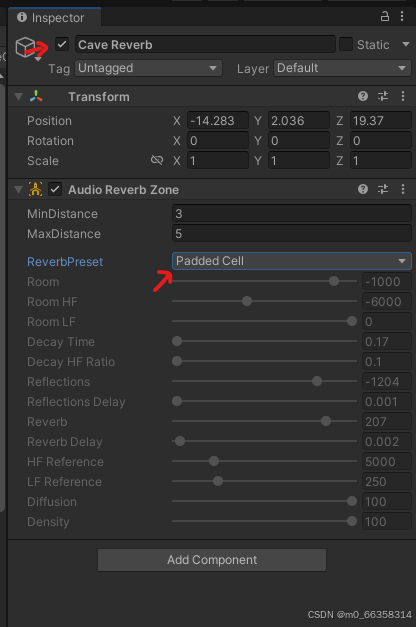Click the Room slider handle
This screenshot has width=416, height=627.
coord(334,281)
